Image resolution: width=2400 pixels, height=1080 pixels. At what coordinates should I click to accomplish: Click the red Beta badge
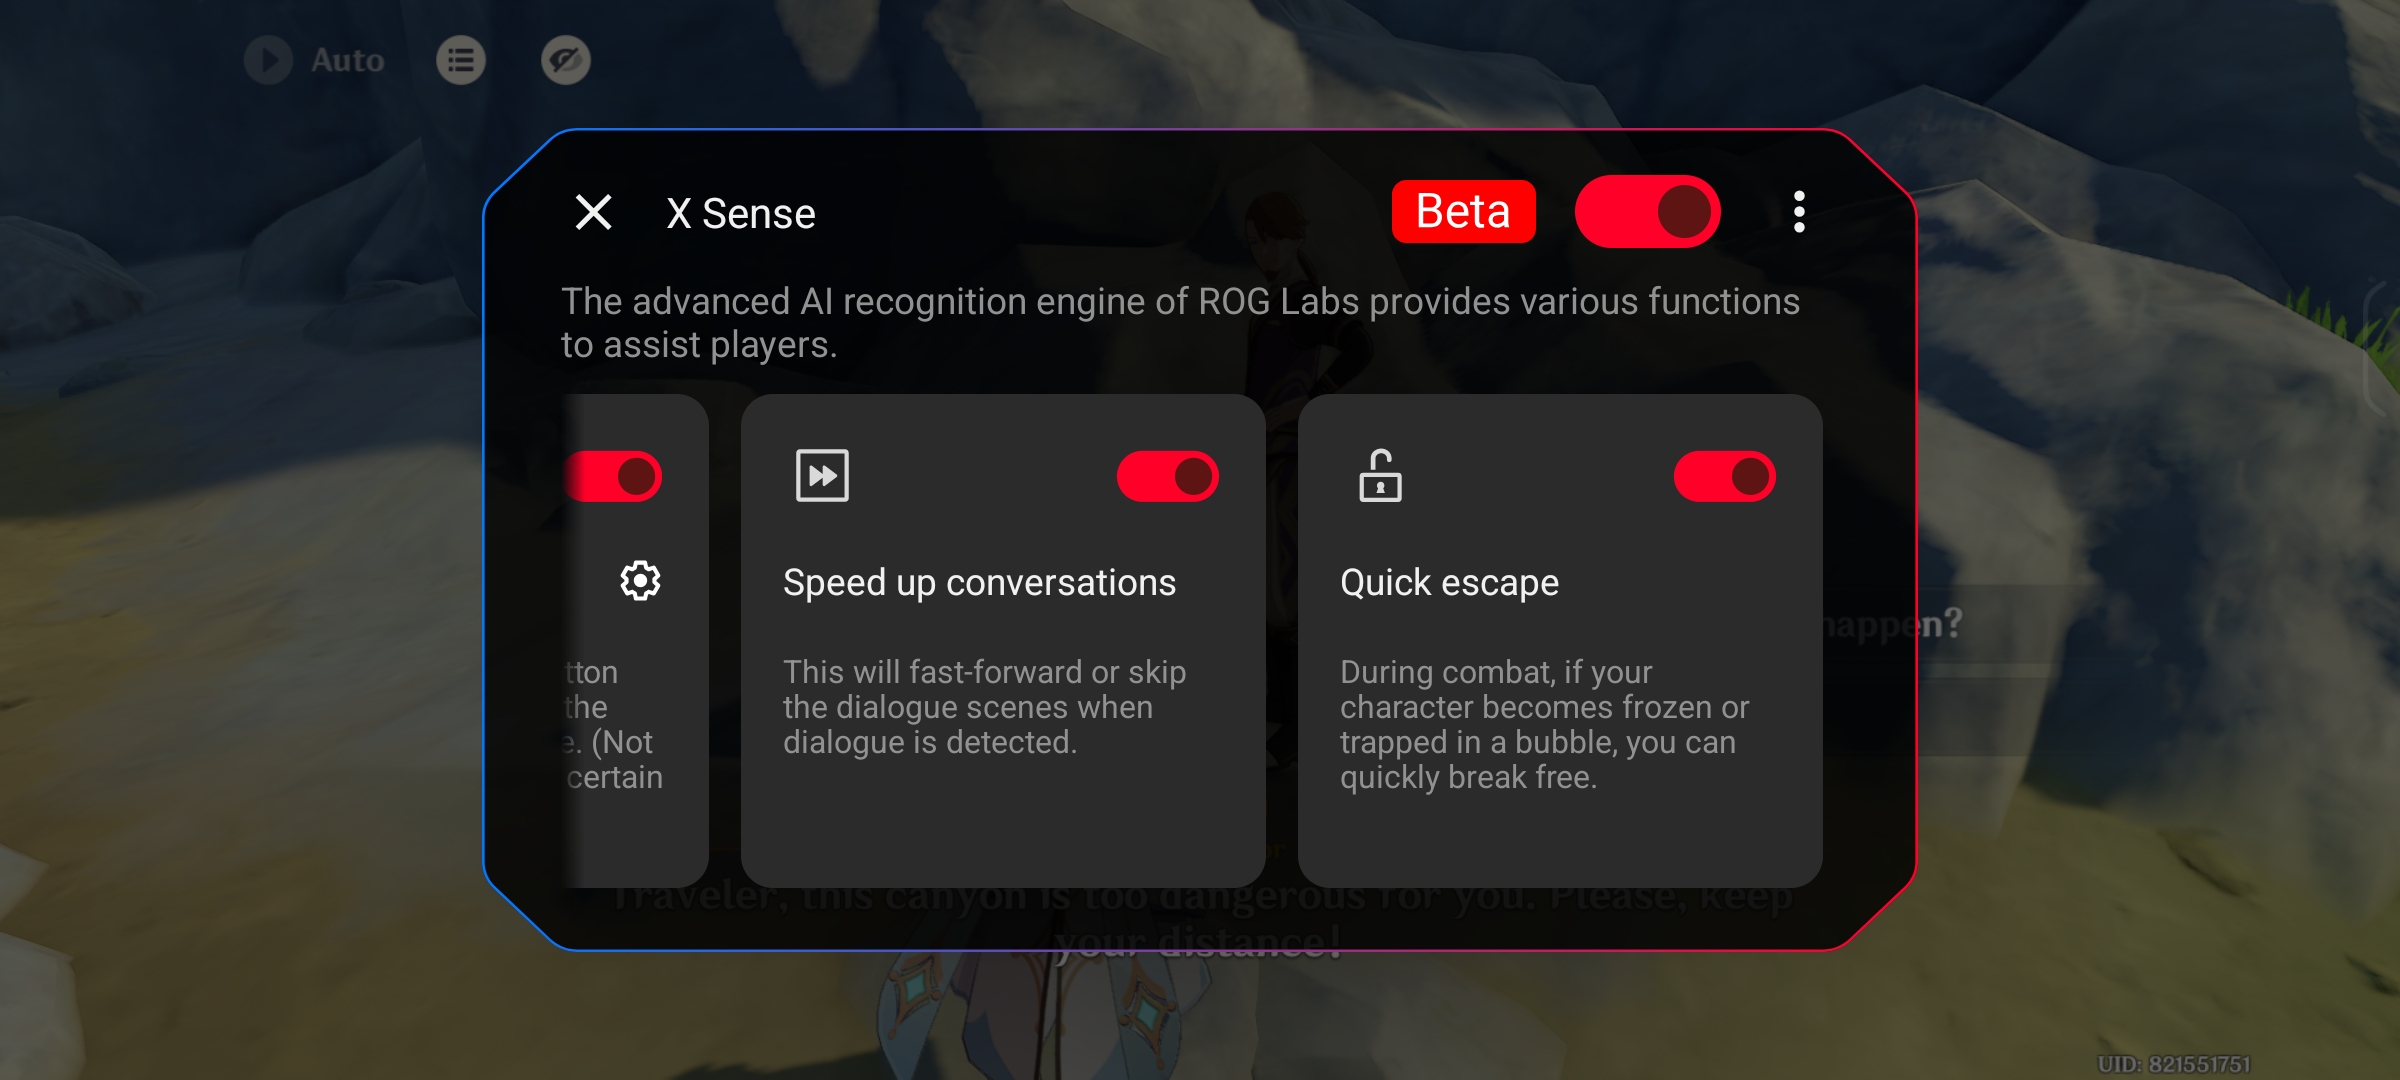[1463, 212]
